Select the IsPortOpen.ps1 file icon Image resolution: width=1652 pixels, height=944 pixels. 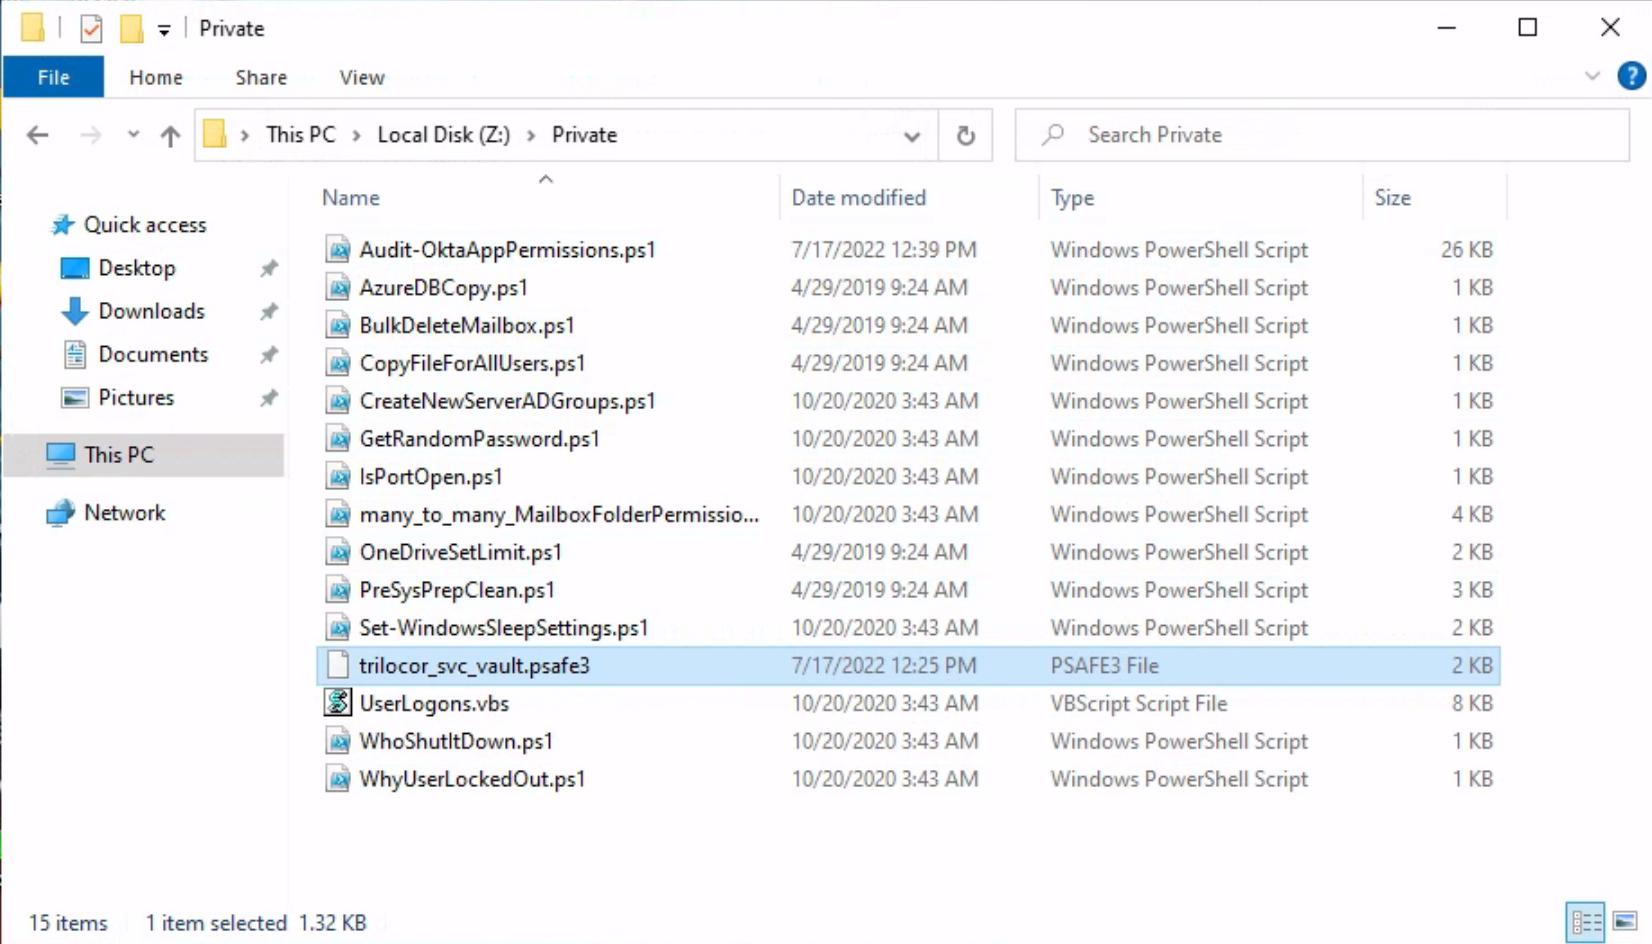[338, 477]
